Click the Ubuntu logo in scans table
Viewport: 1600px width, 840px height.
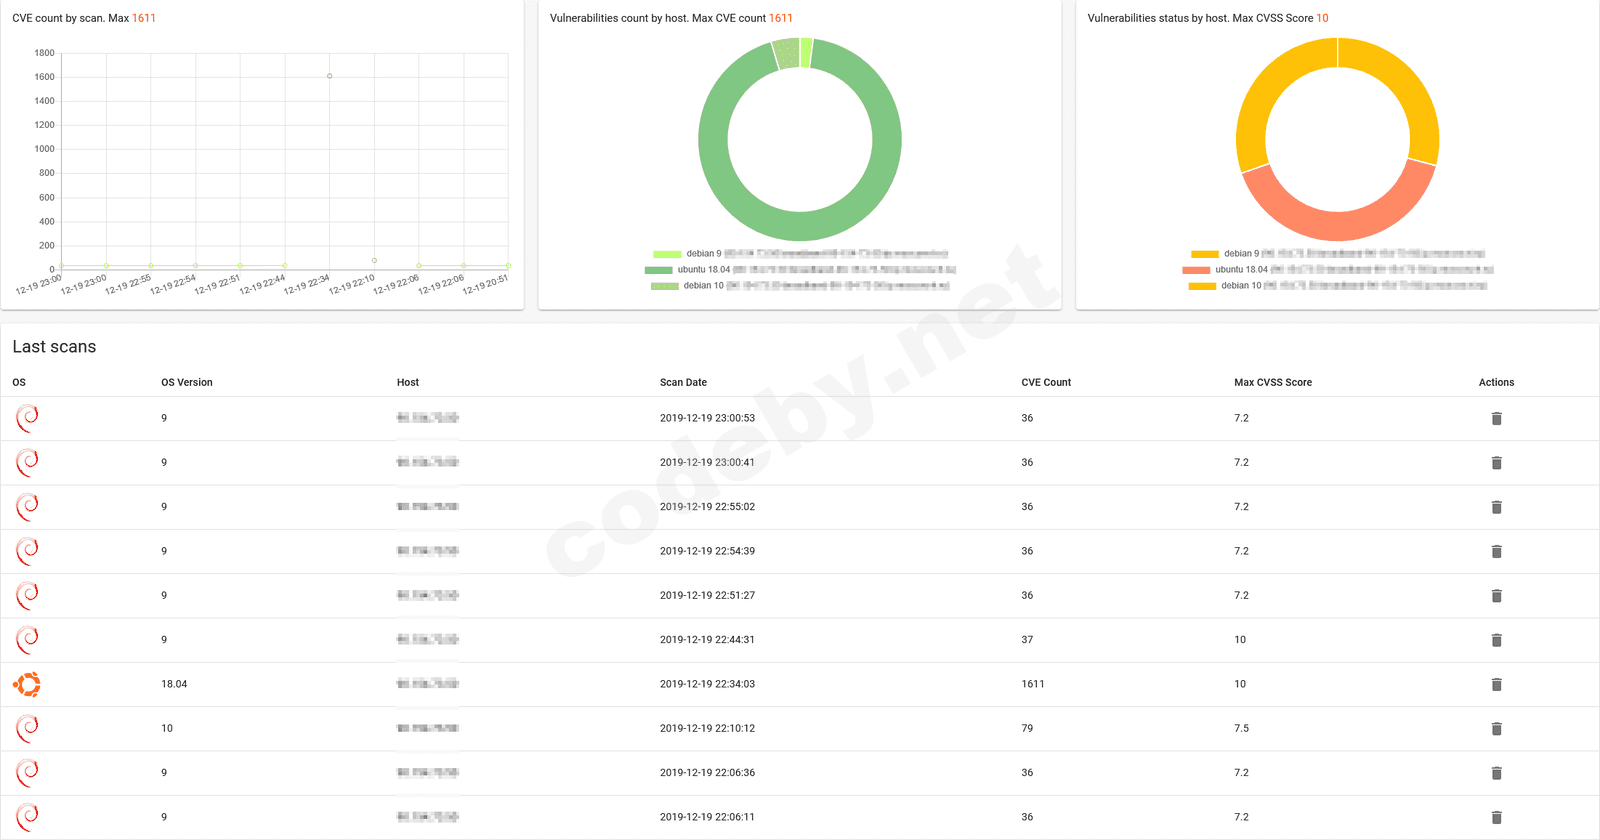[27, 684]
